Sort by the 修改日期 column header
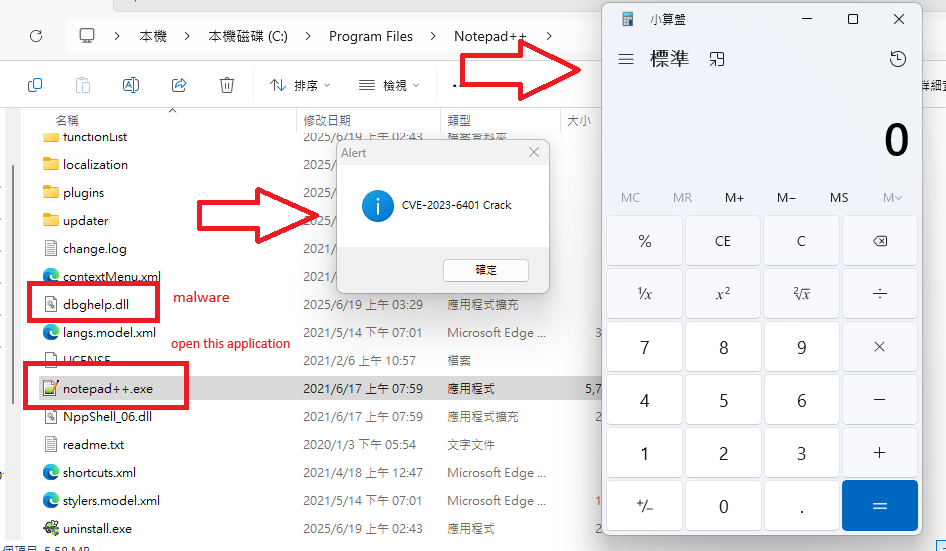This screenshot has height=551, width=946. coord(327,120)
